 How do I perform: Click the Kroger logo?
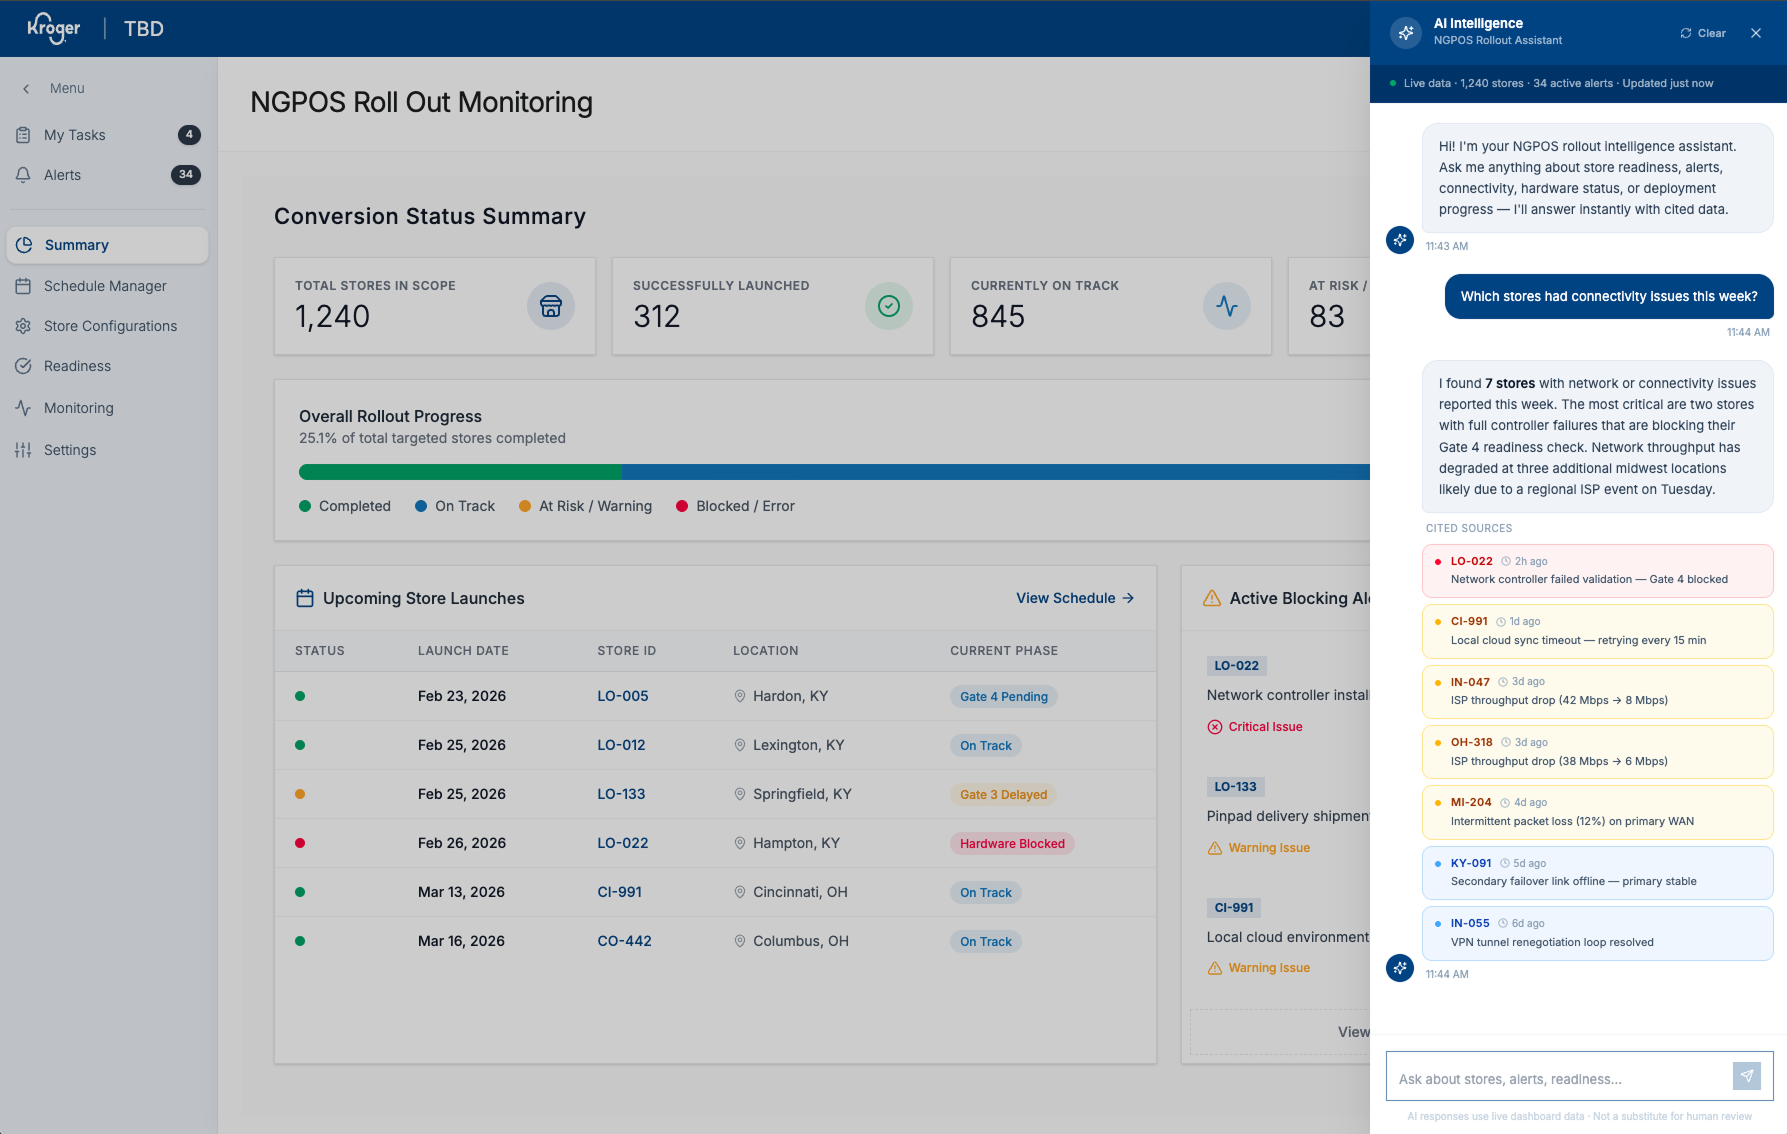click(53, 28)
